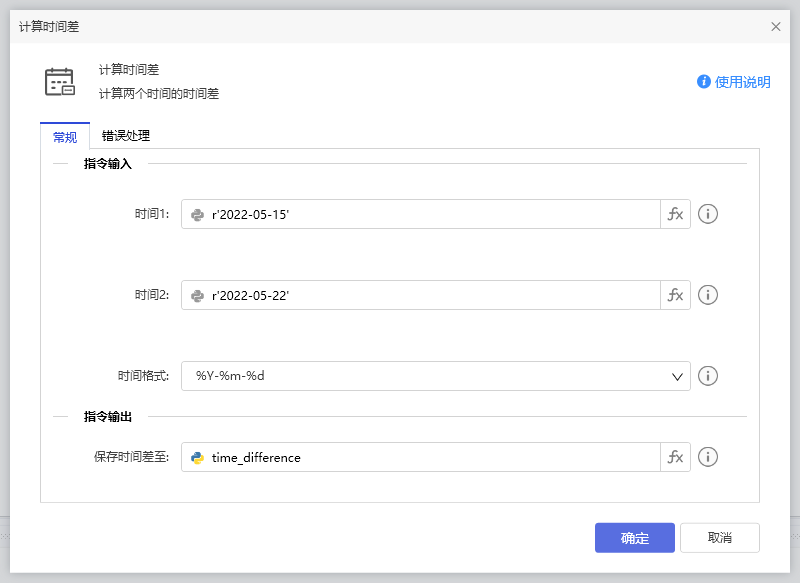Viewport: 800px width, 583px height.
Task: Show info tooltip for 时间1 field
Action: point(708,214)
